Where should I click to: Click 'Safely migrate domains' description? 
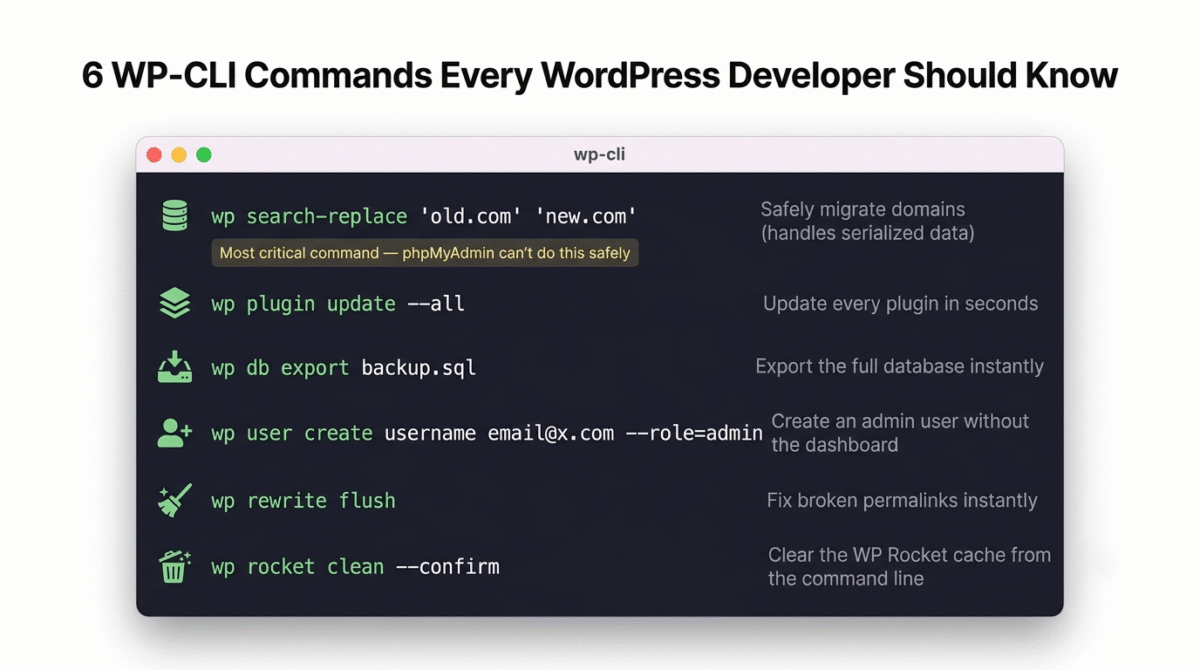pos(867,221)
